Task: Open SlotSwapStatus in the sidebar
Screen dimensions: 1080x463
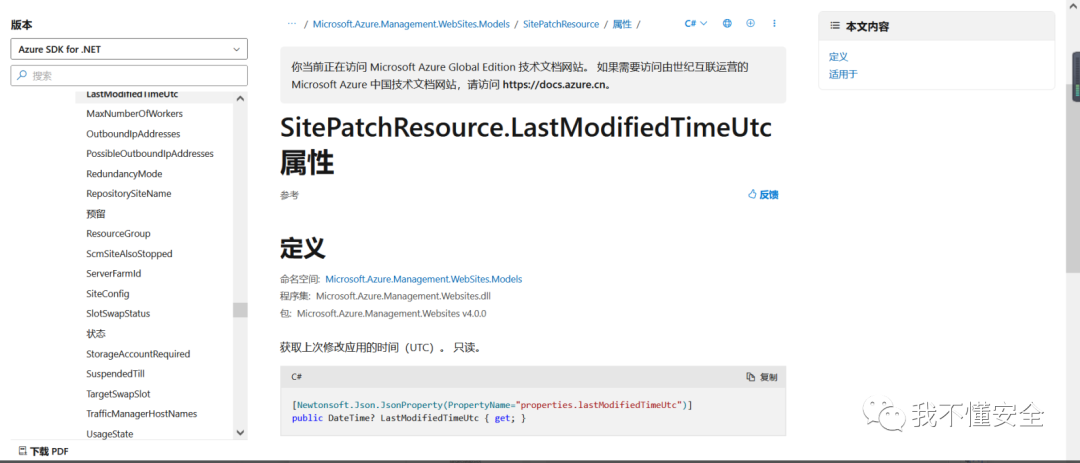Action: tap(118, 313)
